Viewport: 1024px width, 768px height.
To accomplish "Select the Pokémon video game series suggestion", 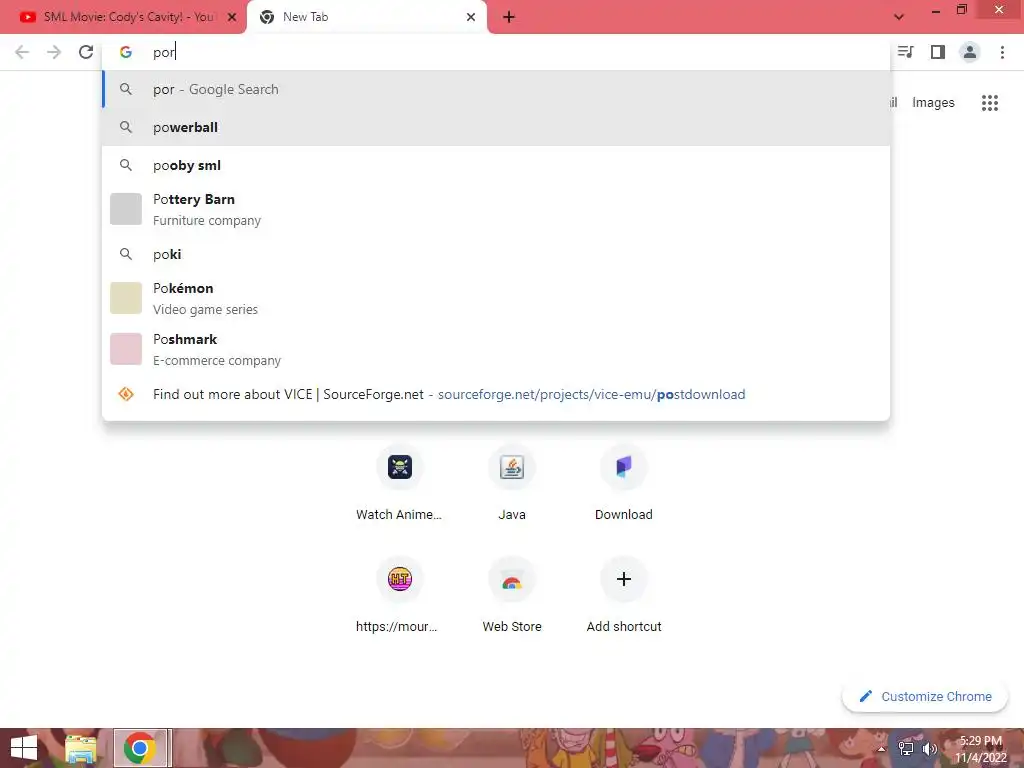I will pyautogui.click(x=496, y=298).
